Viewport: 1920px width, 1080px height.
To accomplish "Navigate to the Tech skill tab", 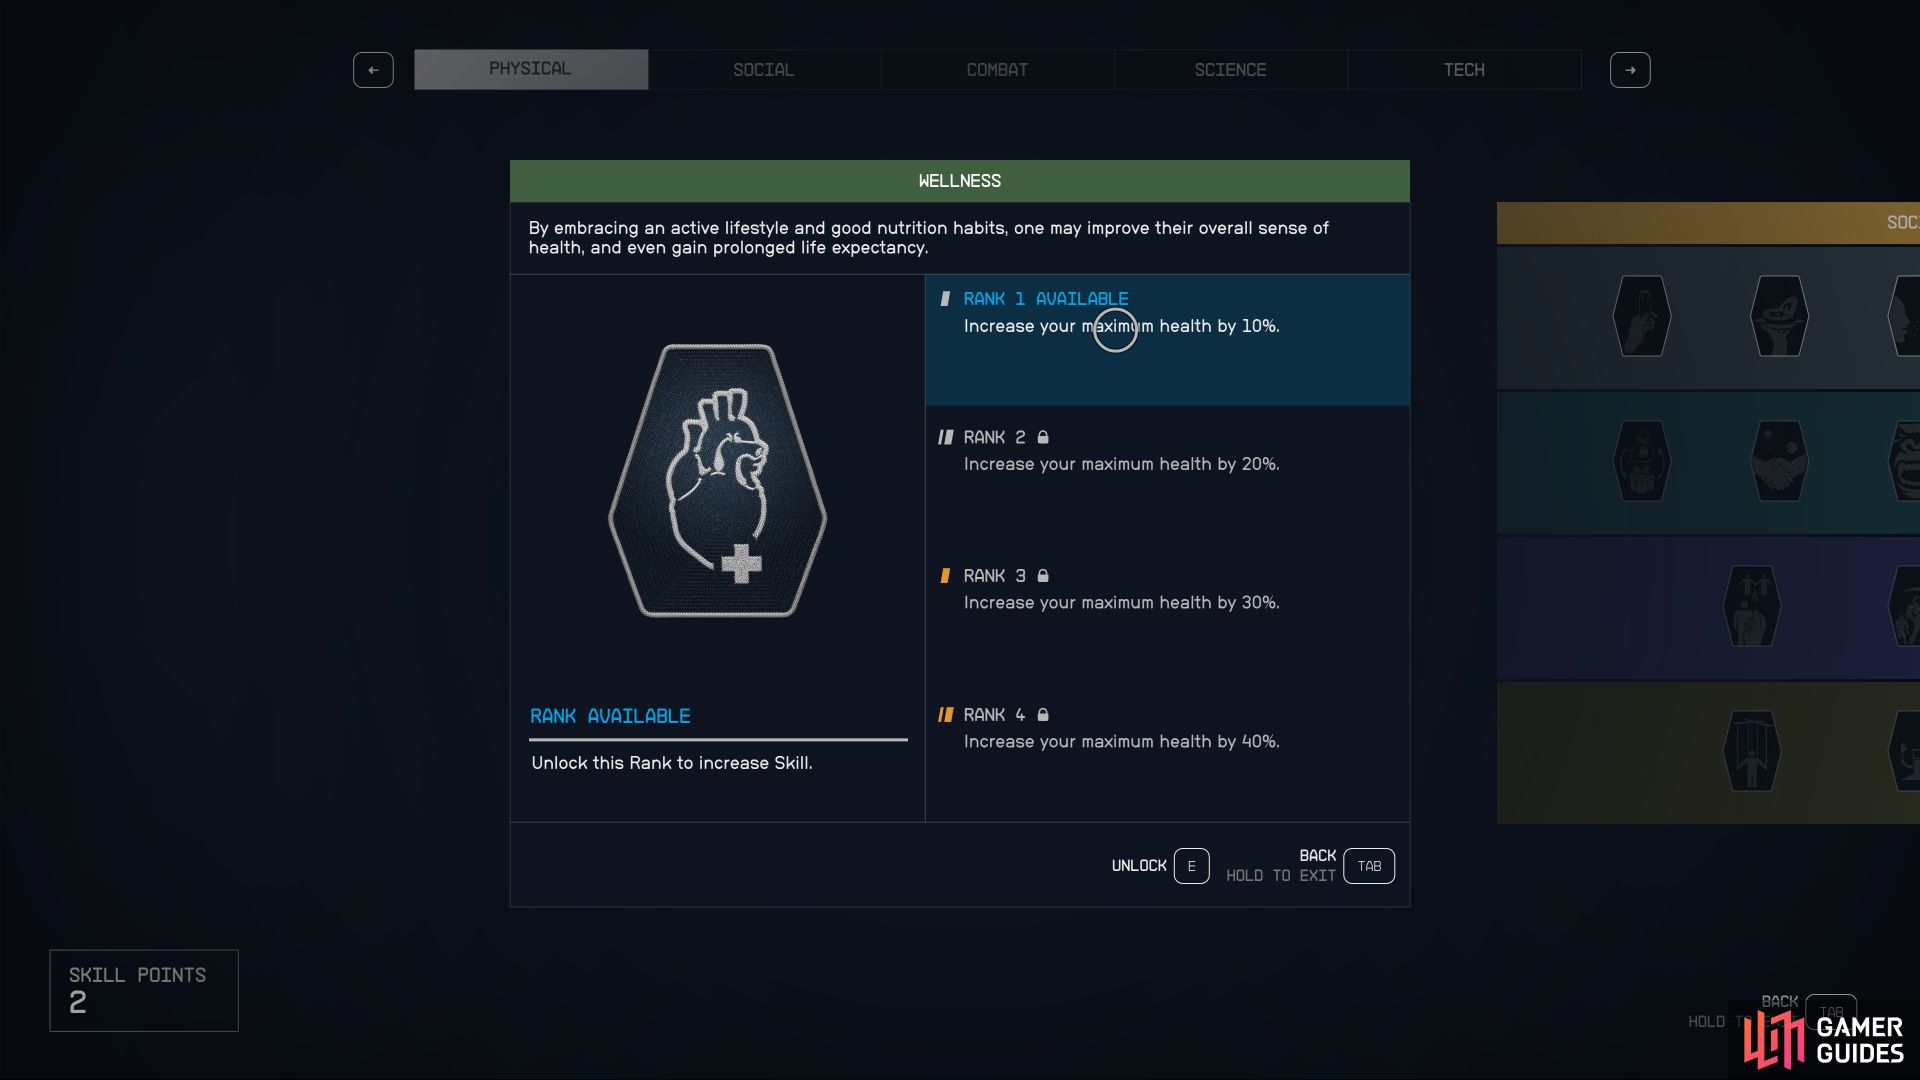I will pos(1464,69).
